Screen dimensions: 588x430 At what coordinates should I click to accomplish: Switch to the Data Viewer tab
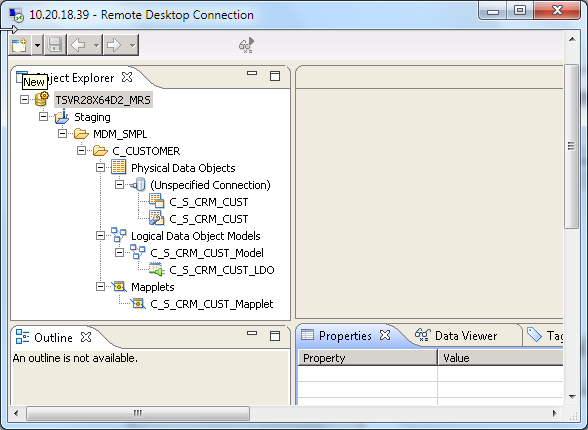click(x=456, y=336)
